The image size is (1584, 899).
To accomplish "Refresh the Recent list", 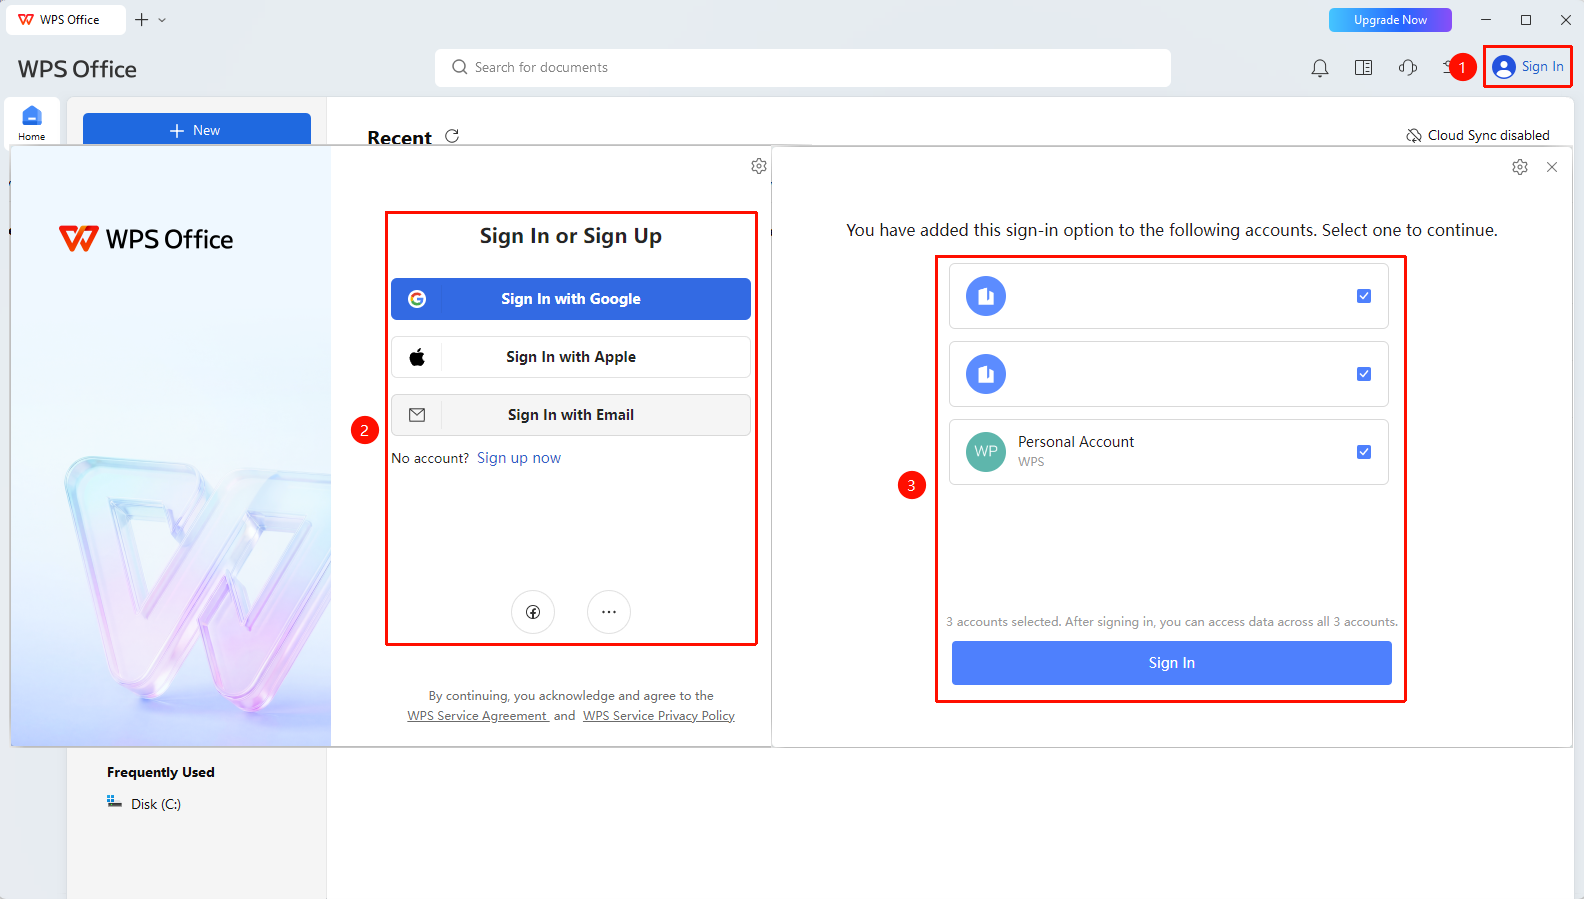I will pos(452,136).
